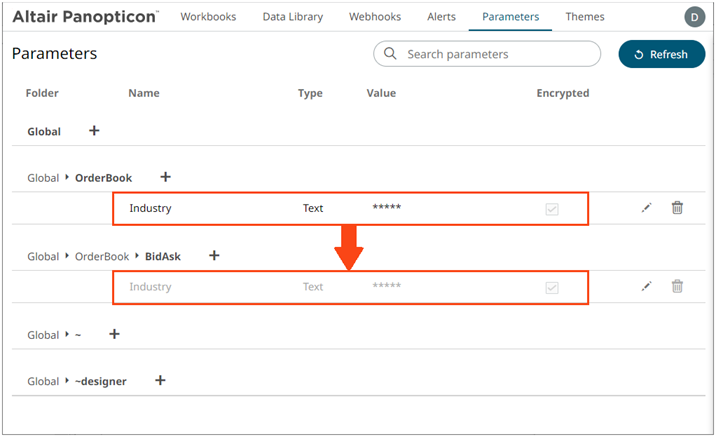Switch to the Workbooks tab
The width and height of the screenshot is (716, 437).
click(207, 17)
